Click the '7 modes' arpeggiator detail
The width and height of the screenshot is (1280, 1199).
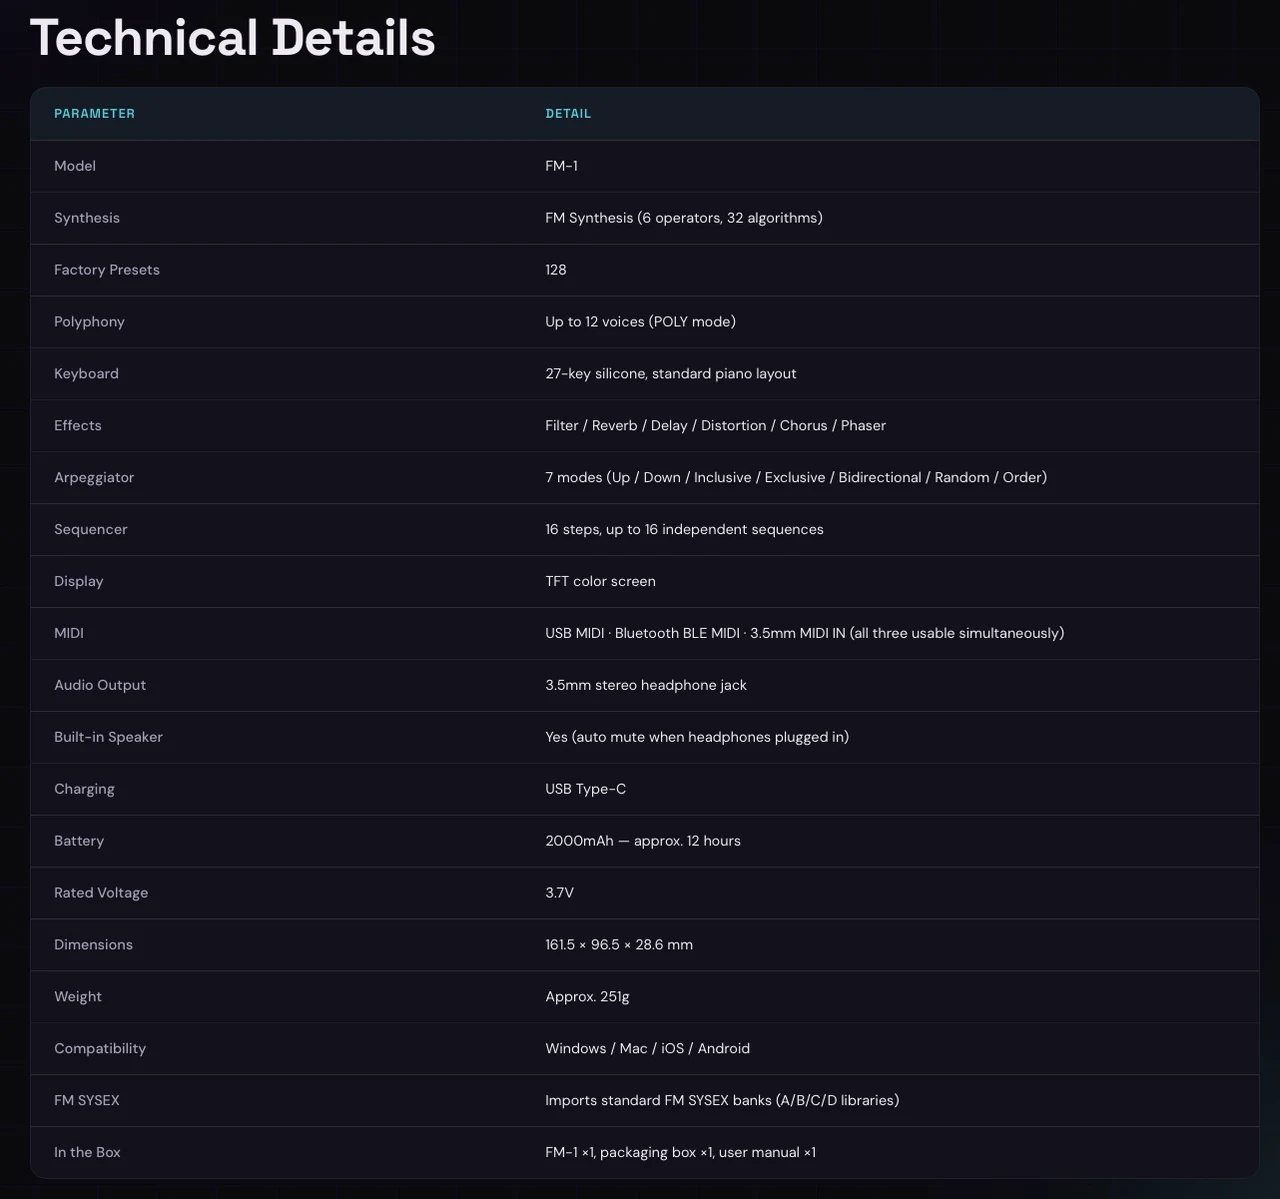pos(796,478)
